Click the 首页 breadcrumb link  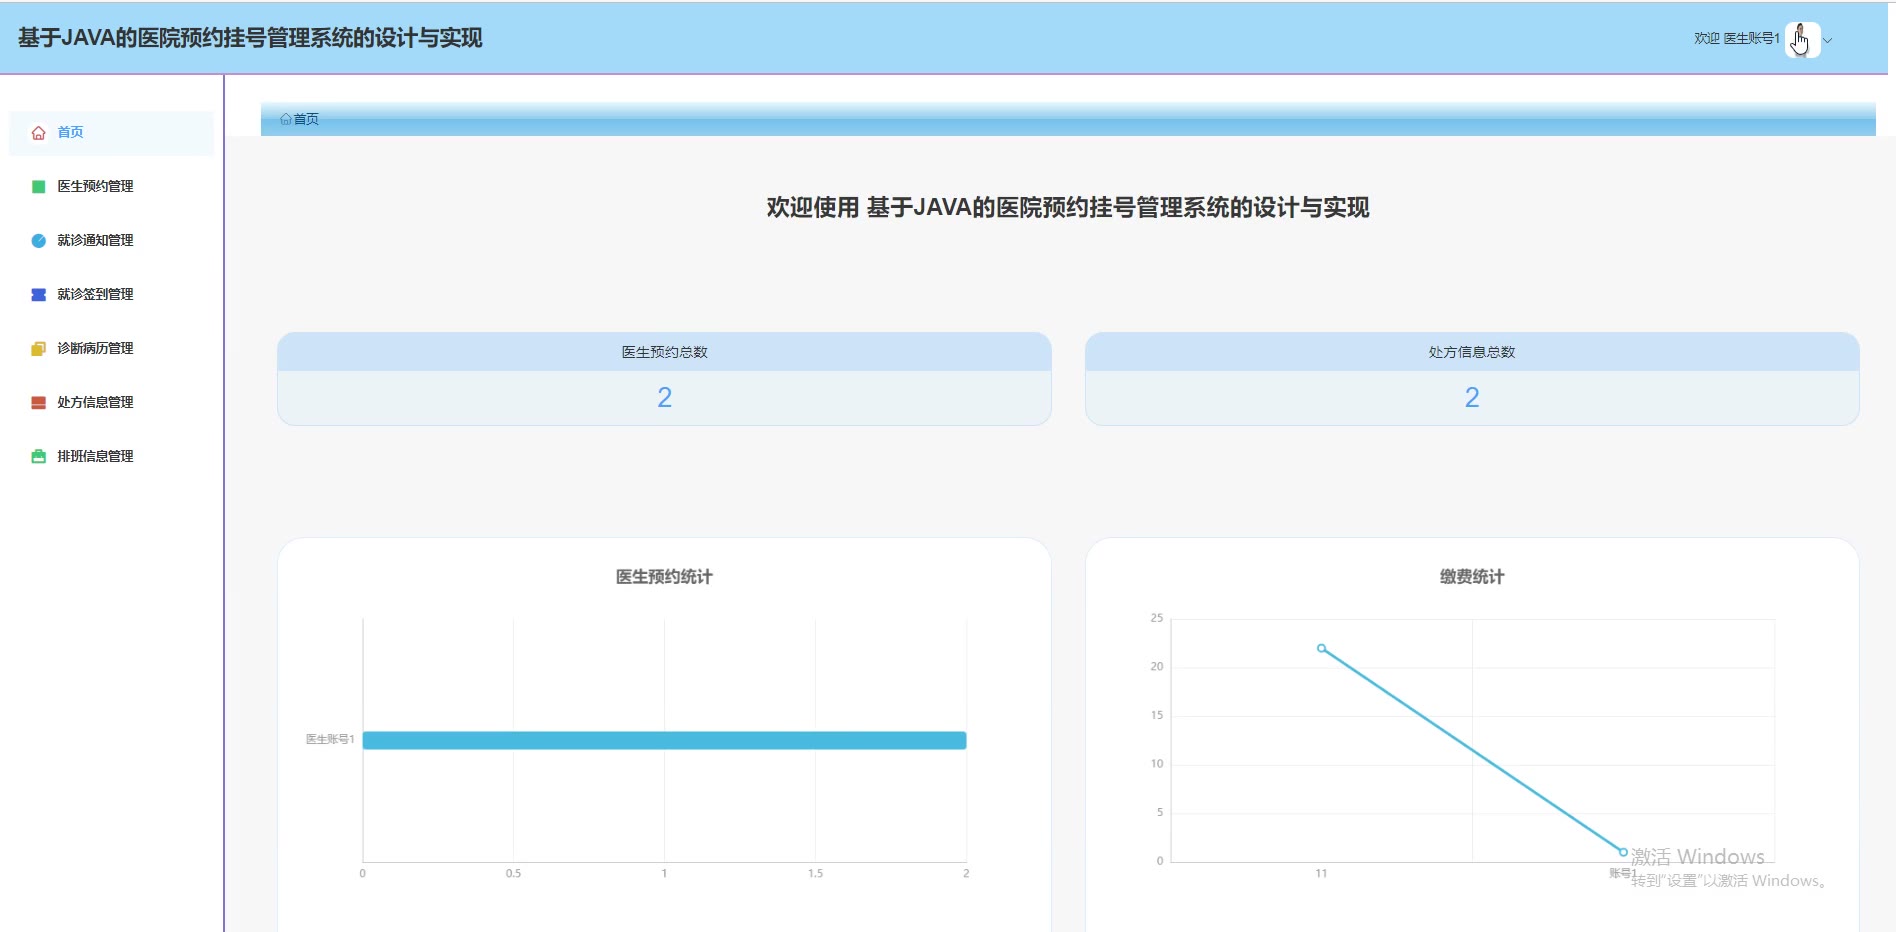click(x=306, y=119)
